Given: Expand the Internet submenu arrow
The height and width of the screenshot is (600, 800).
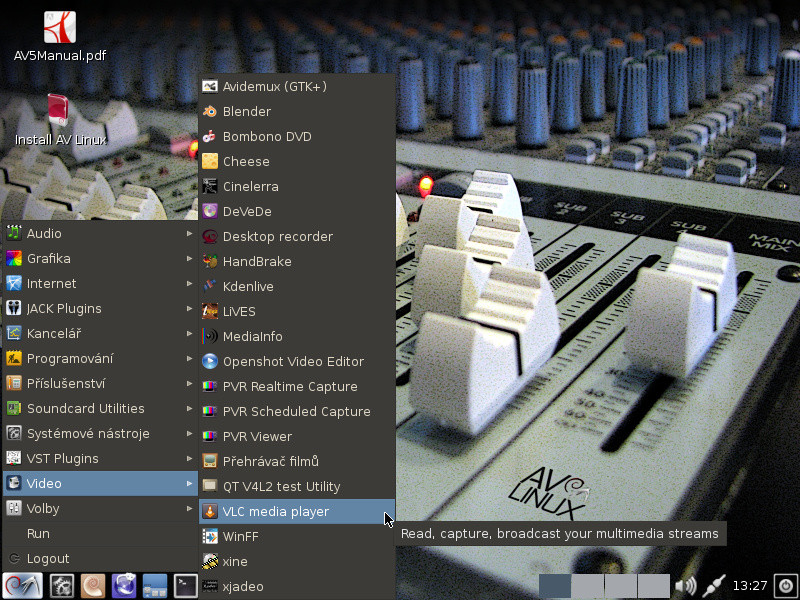Looking at the screenshot, I should point(189,283).
